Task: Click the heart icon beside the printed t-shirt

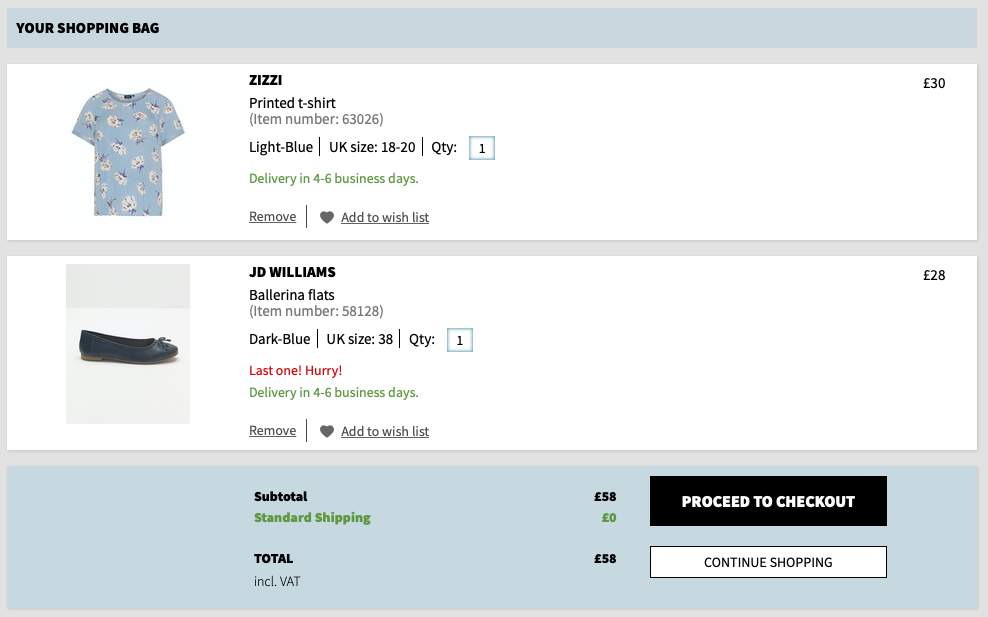Action: (326, 217)
